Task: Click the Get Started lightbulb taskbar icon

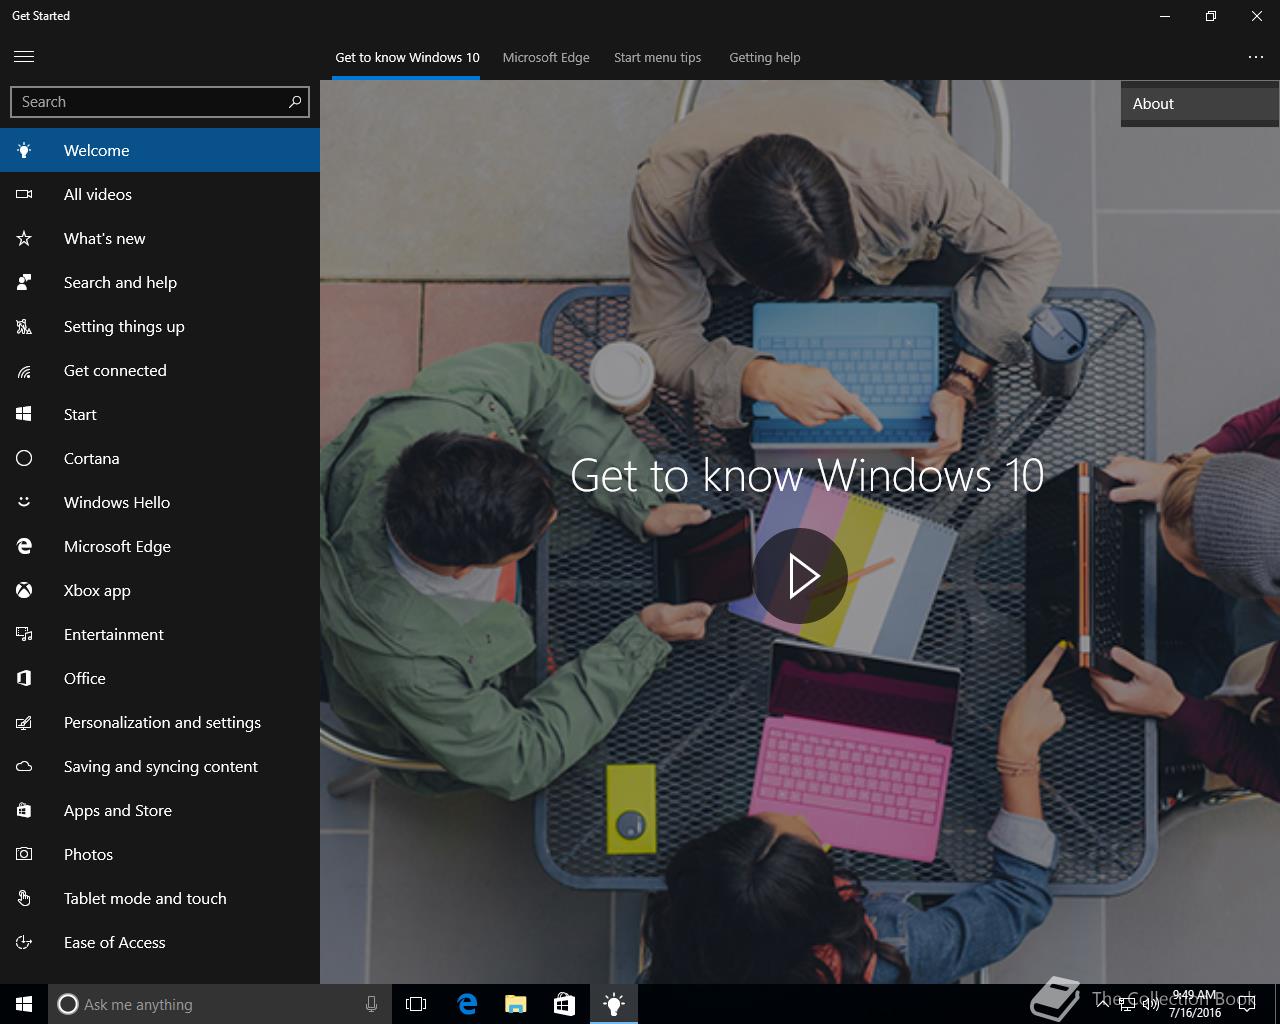Action: [613, 1004]
